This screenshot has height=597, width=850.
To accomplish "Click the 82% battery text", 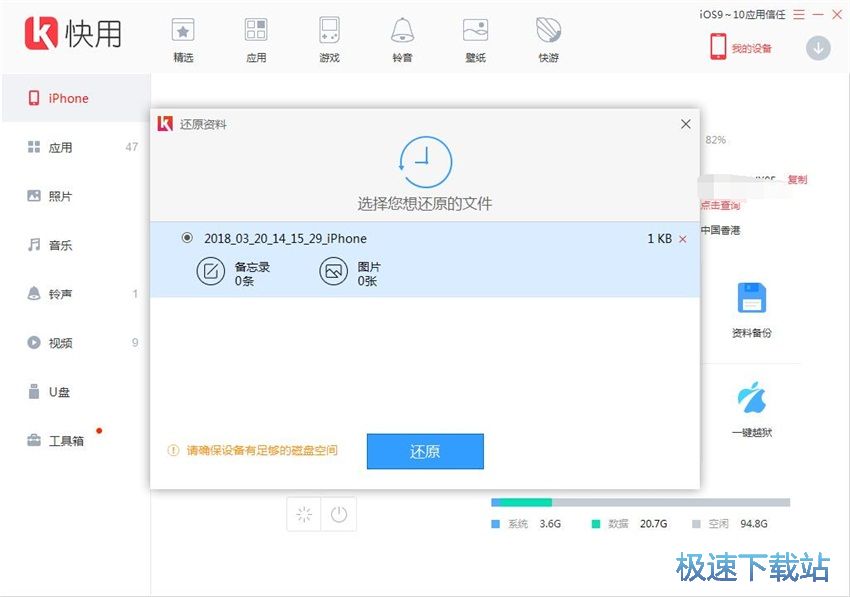I will coord(716,140).
